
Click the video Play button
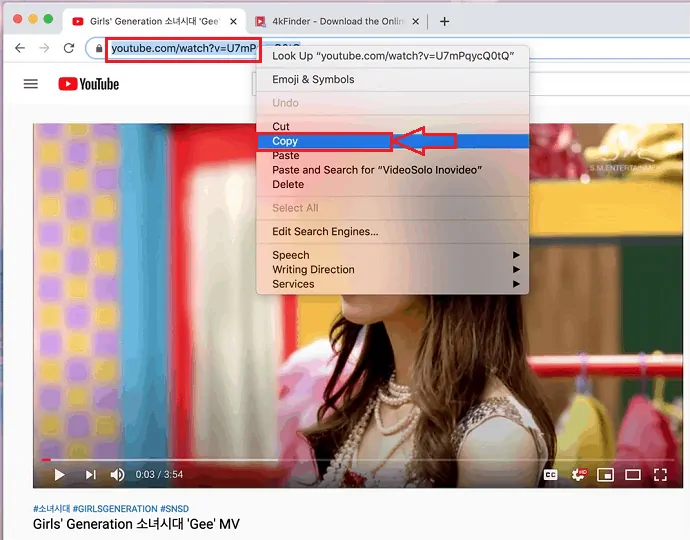coord(59,475)
